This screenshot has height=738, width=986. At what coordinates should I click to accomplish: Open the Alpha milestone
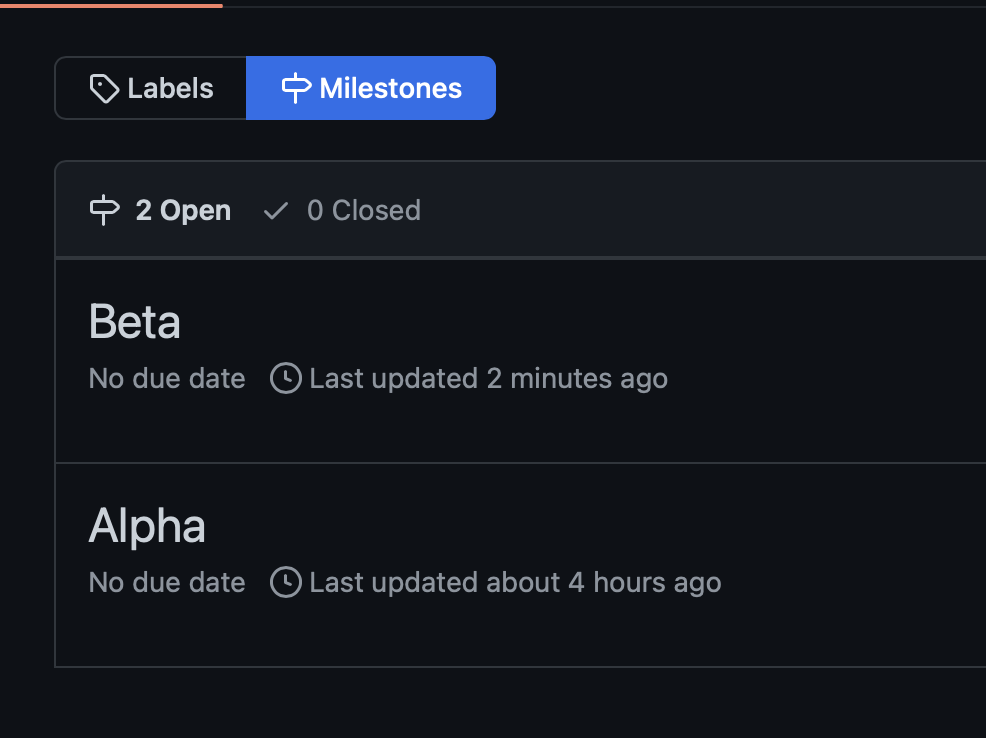147,526
